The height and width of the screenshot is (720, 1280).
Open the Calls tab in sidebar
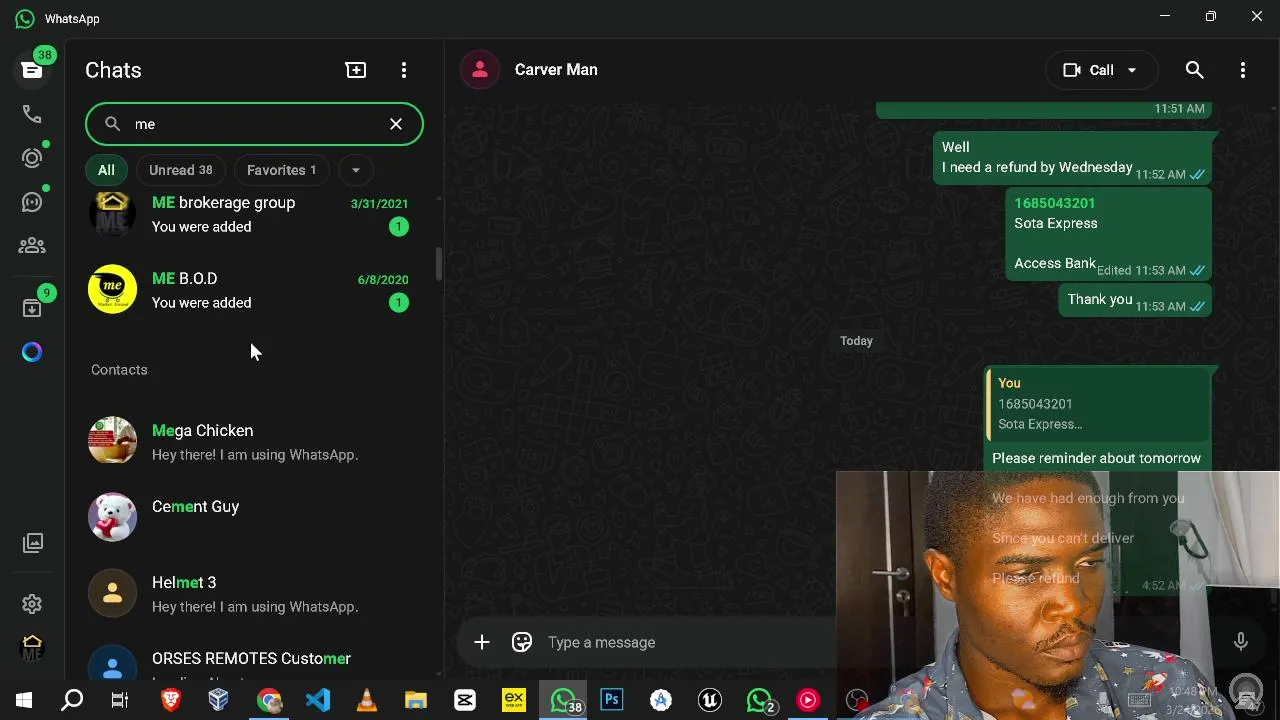[32, 114]
